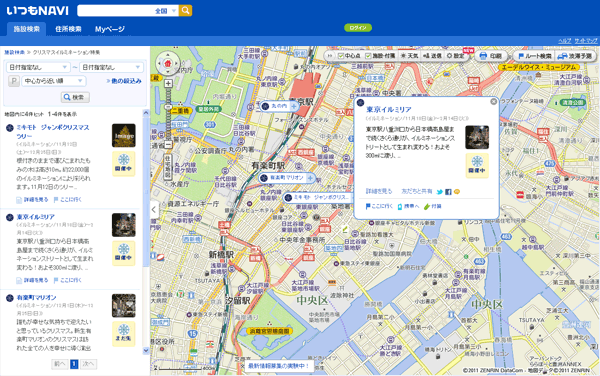Toggle the 施設・付箋 checkbox

click(x=380, y=56)
